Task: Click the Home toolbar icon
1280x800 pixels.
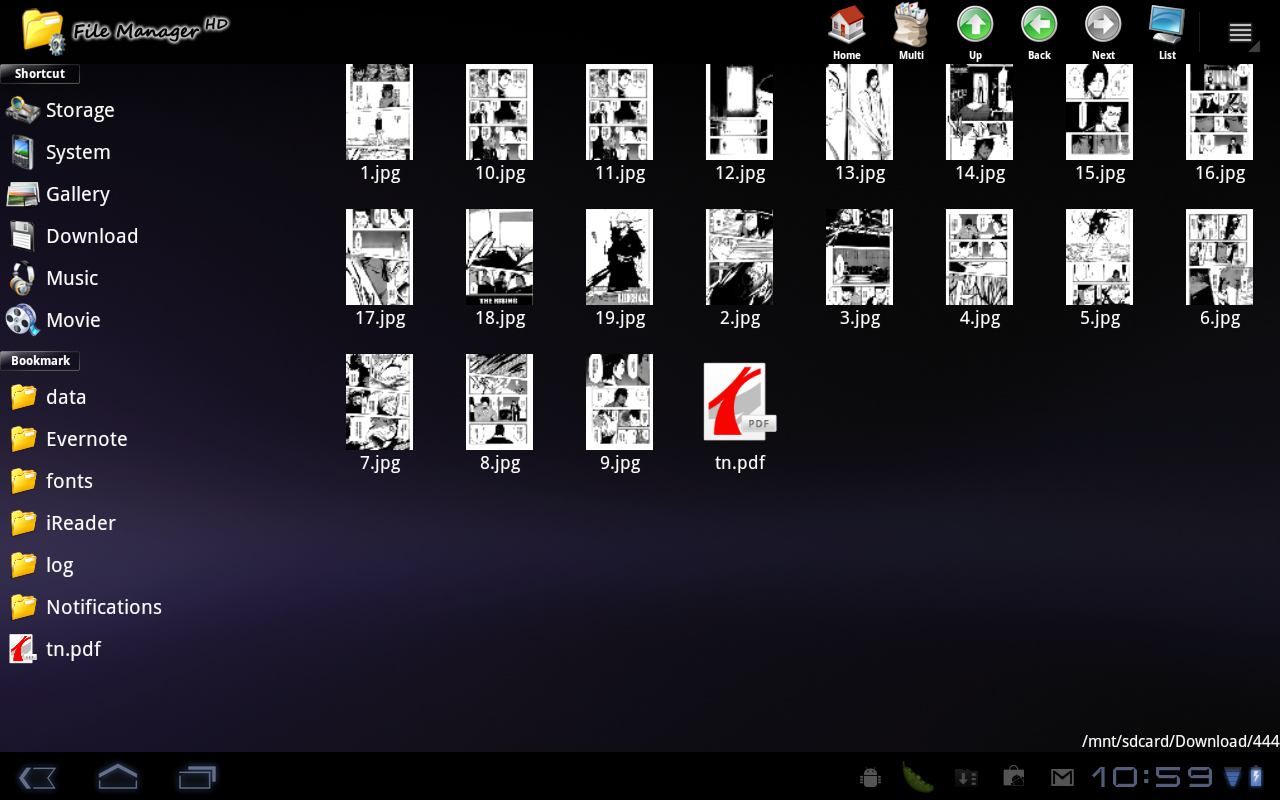Action: point(847,31)
